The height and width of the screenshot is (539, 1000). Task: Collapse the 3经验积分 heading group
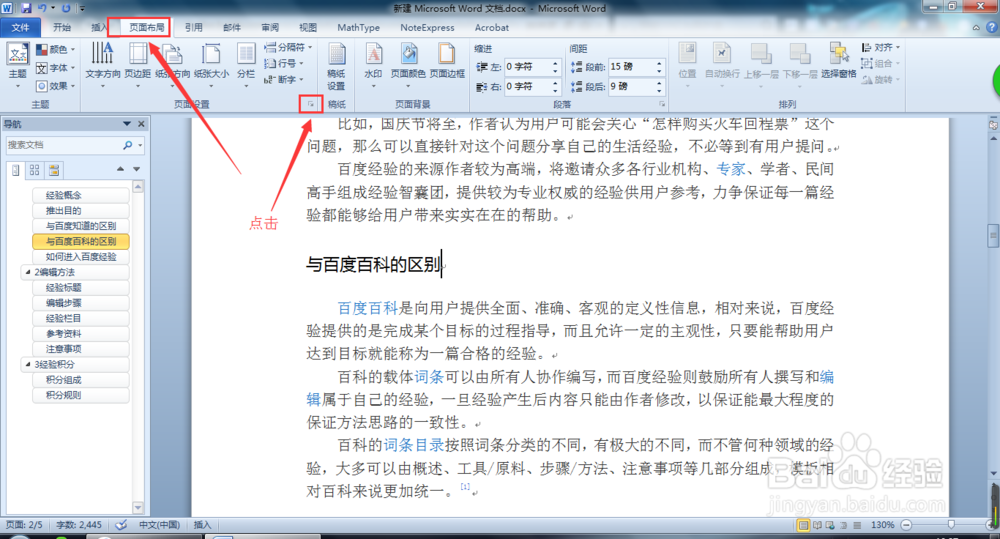click(x=27, y=364)
